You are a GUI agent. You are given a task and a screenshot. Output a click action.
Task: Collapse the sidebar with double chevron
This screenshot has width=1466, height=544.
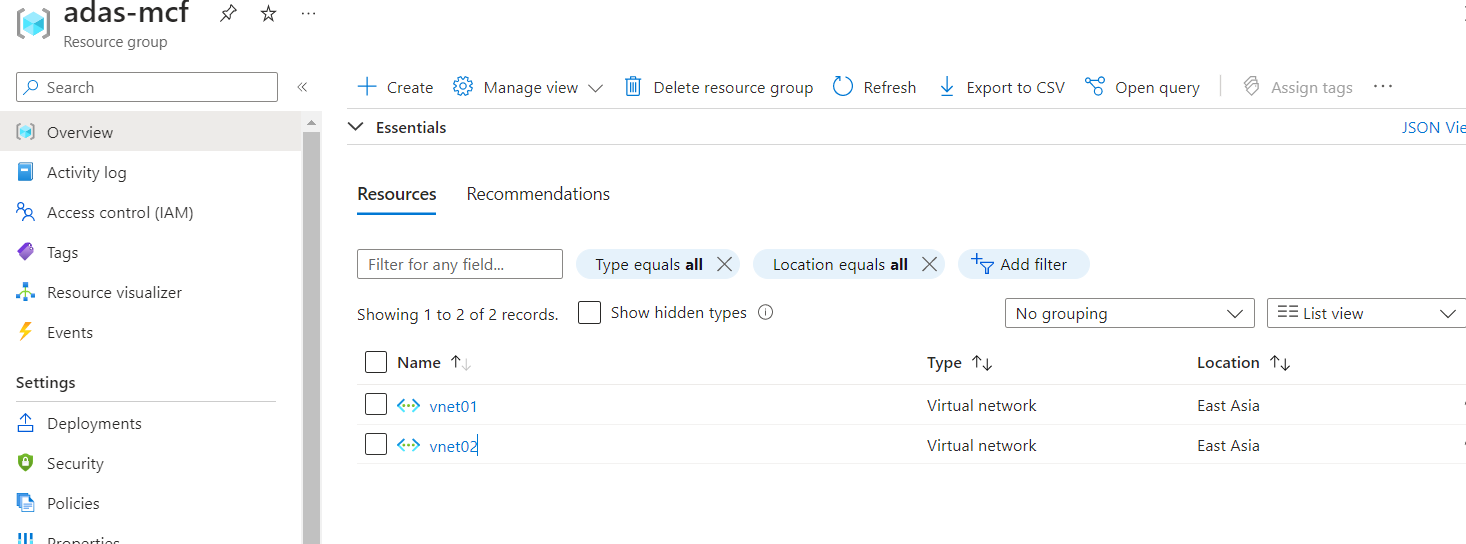coord(302,87)
